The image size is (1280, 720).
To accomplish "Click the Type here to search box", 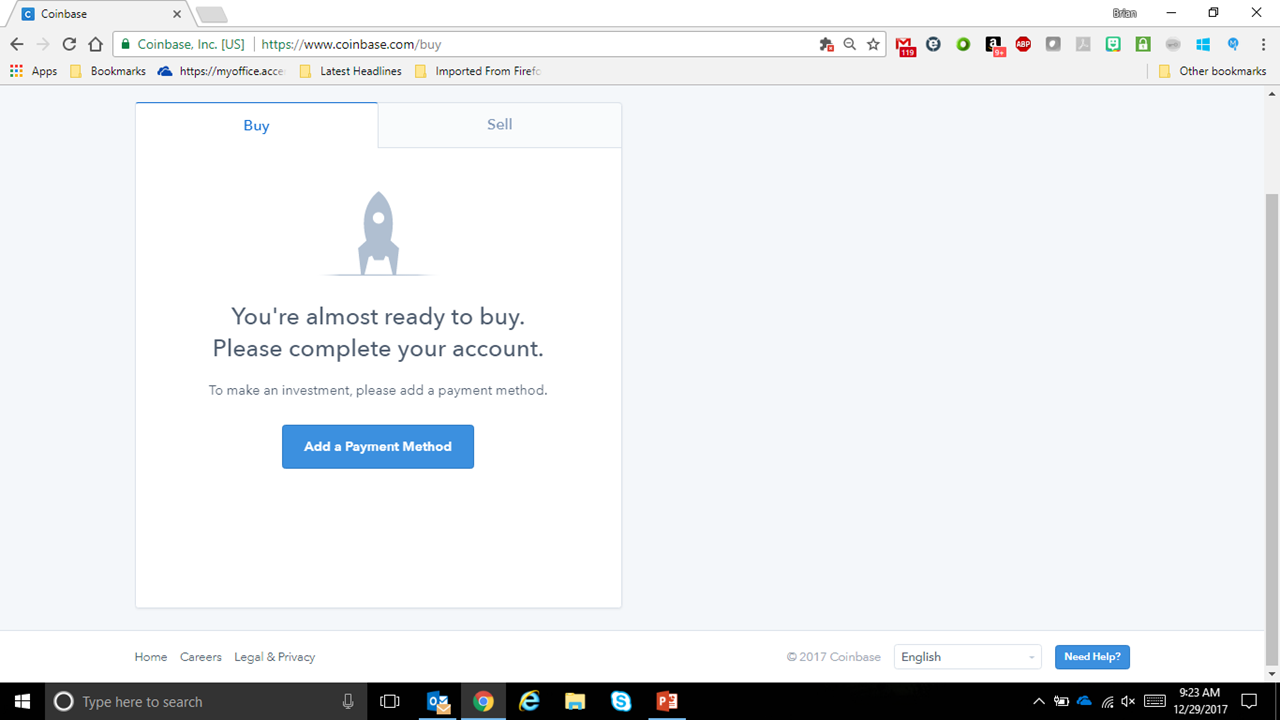I will (205, 701).
